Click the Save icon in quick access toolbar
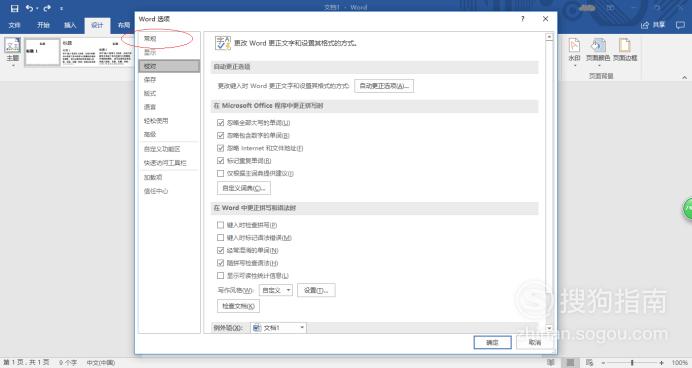Screen dimensions: 692x368 point(15,8)
